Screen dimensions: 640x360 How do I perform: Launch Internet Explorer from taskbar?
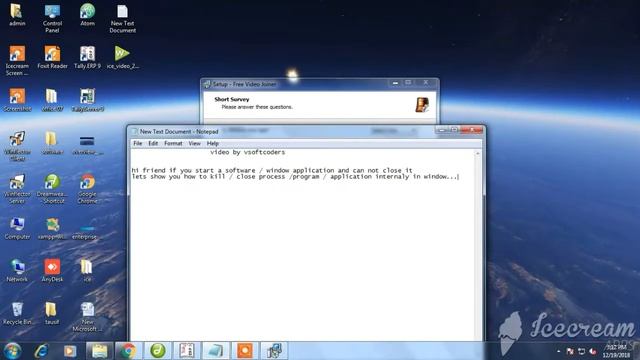click(x=41, y=351)
